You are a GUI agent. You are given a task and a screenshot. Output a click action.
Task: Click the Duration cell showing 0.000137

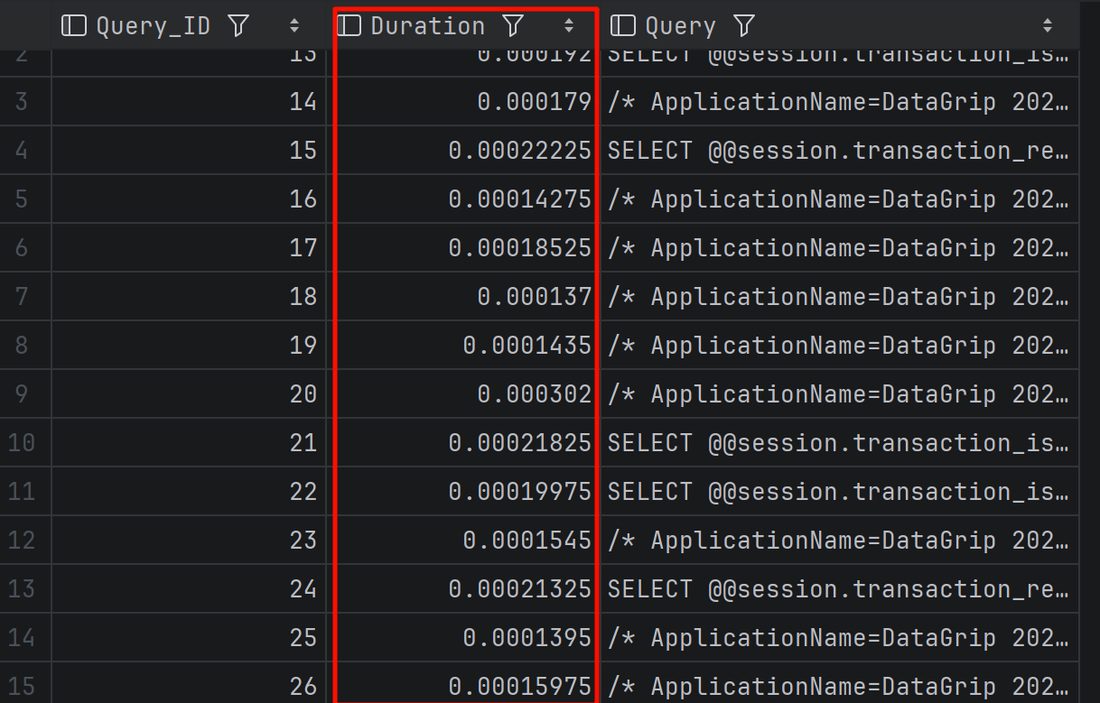464,297
